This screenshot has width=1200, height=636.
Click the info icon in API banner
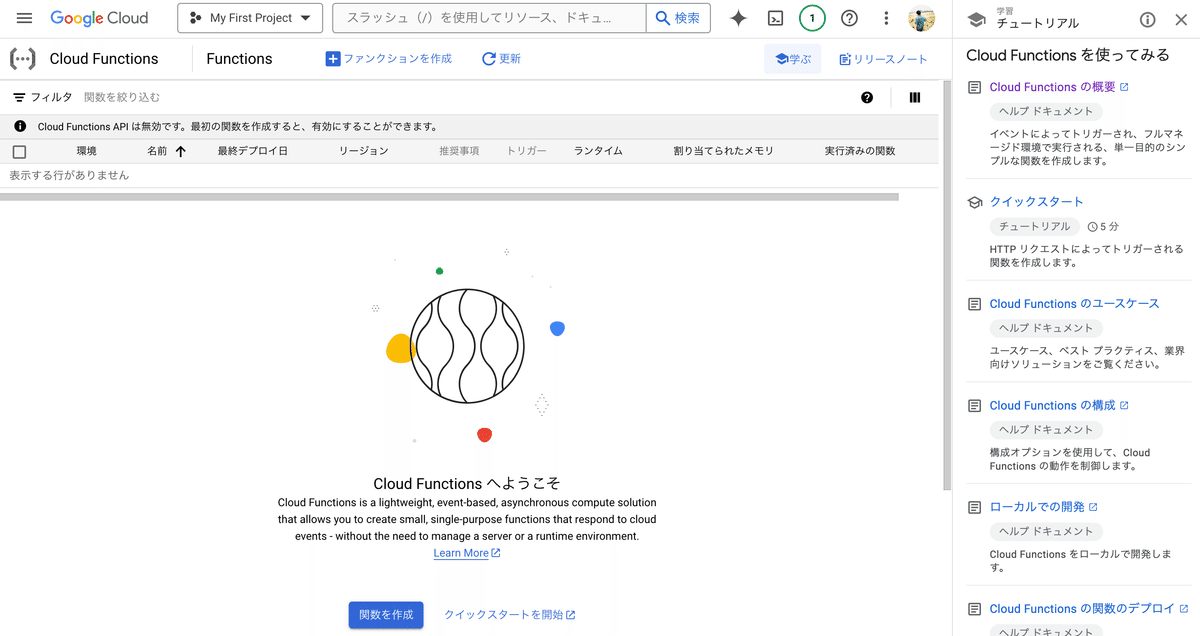20,127
